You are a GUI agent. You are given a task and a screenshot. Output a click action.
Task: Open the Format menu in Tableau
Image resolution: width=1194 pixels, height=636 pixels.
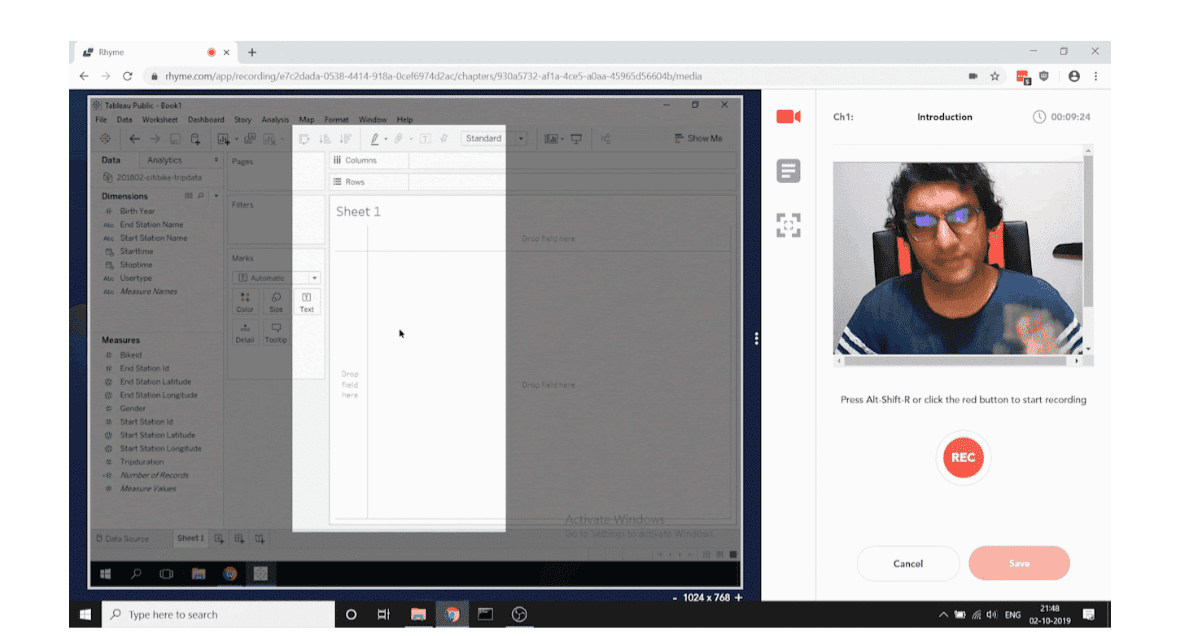336,120
